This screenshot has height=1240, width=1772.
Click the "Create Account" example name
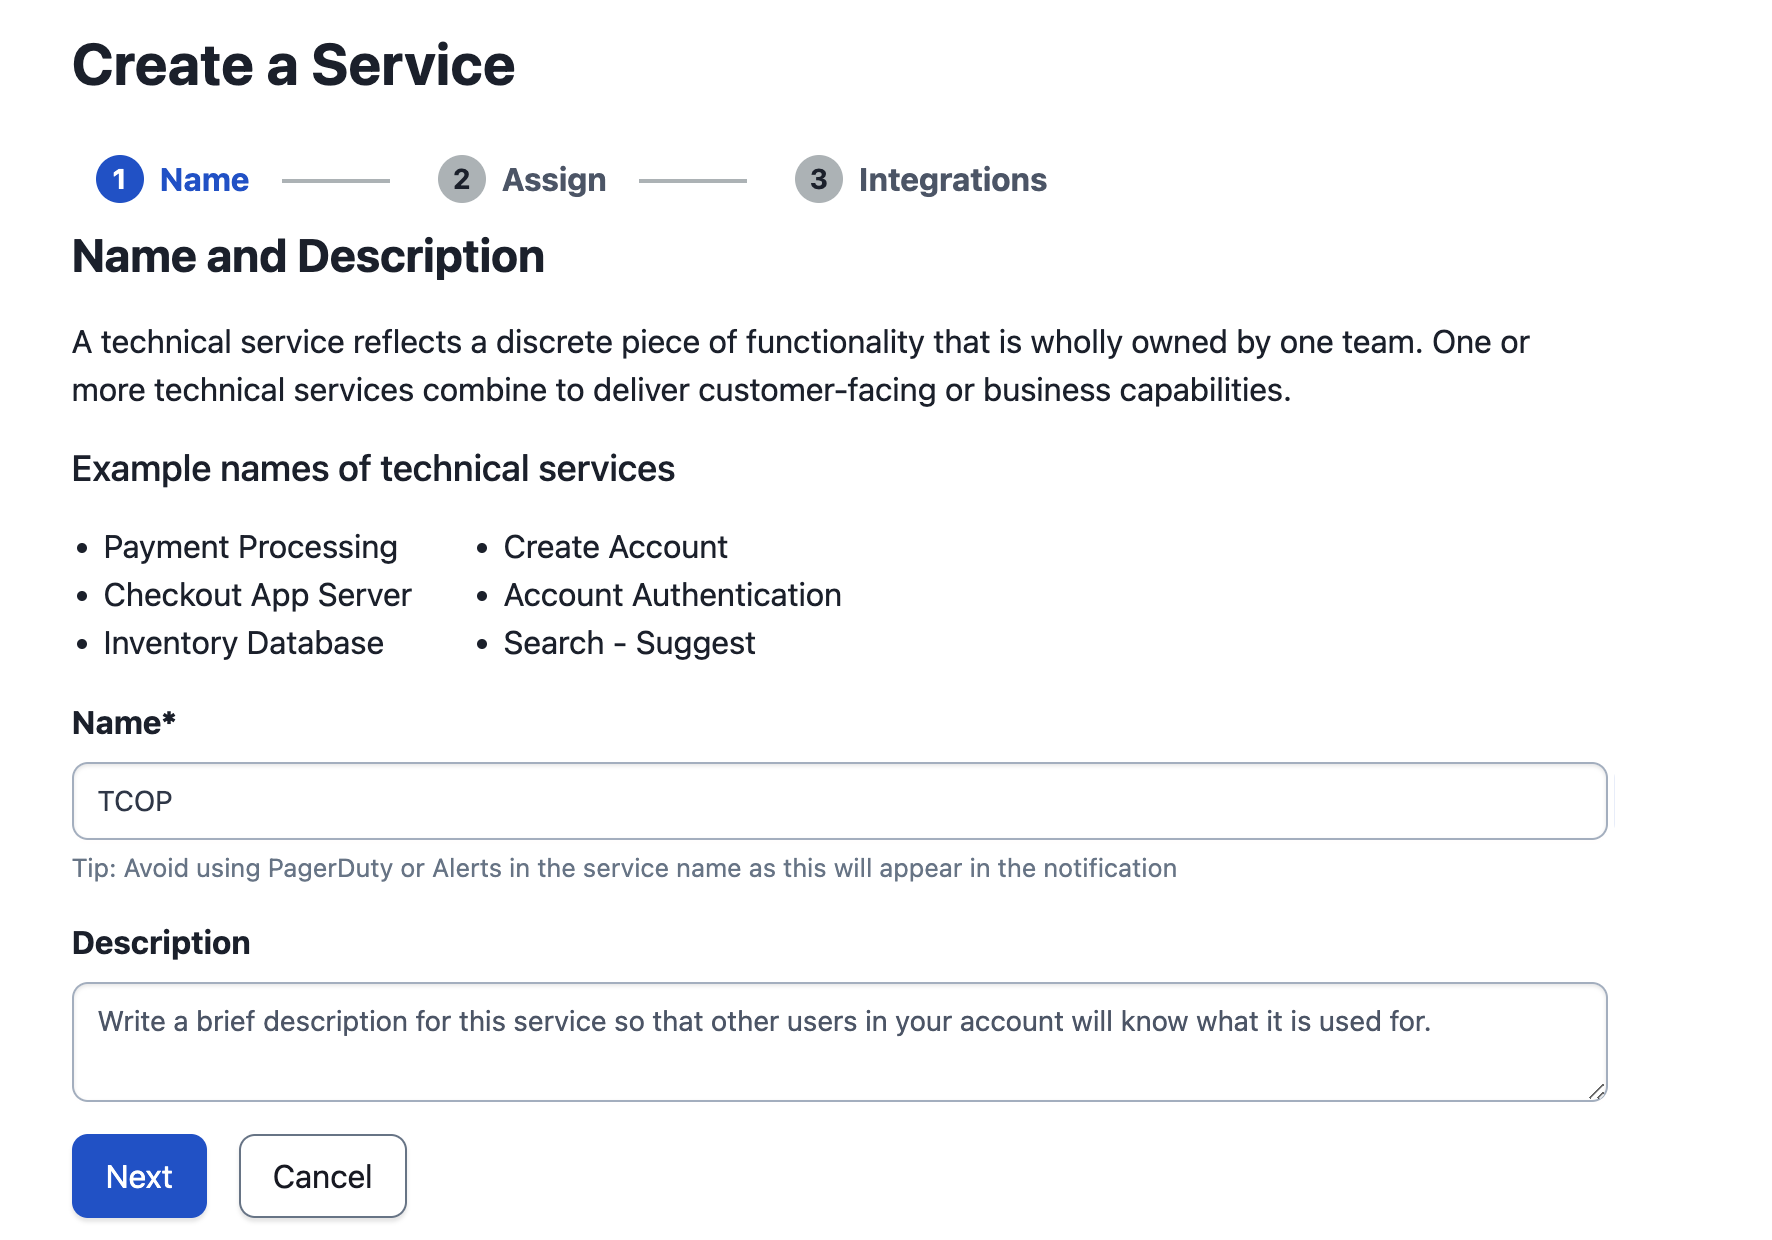point(615,547)
